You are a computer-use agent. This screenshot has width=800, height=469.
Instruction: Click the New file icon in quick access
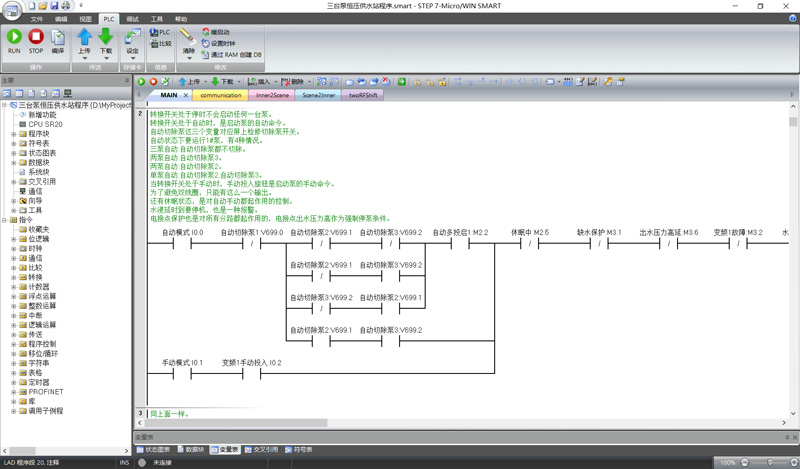pyautogui.click(x=32, y=6)
